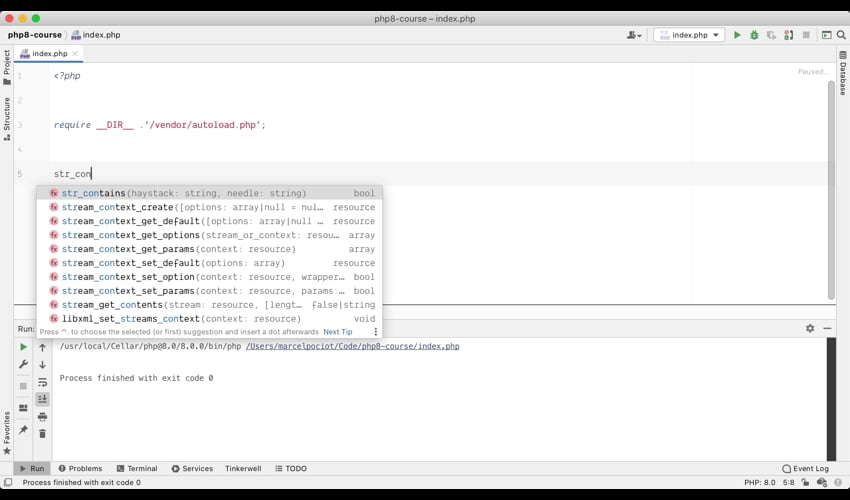Screen dimensions: 850x500
Task: Toggle soft-wrap in Run console
Action: click(42, 382)
